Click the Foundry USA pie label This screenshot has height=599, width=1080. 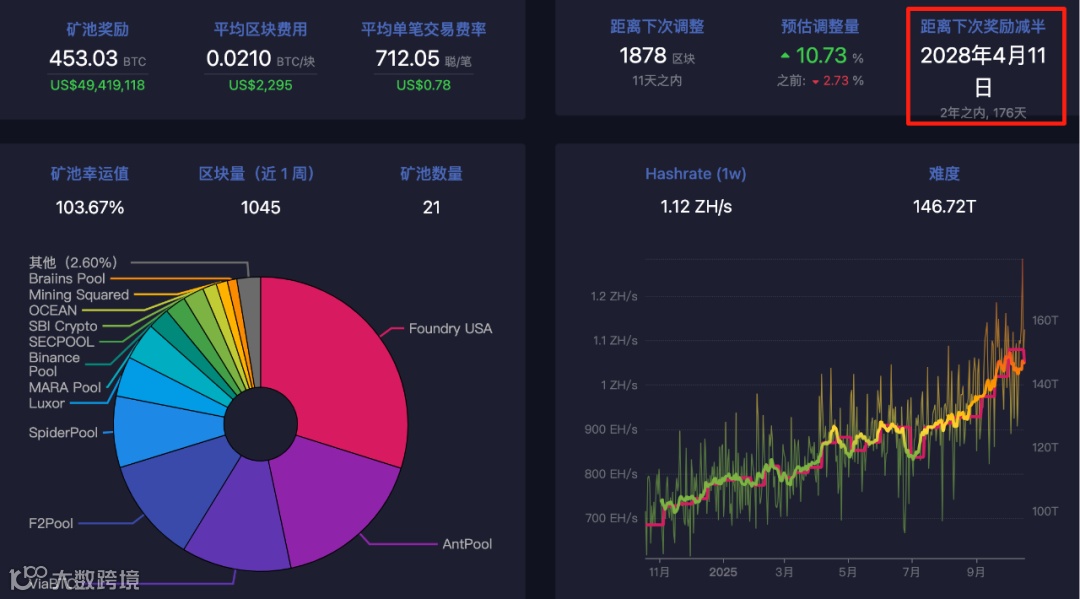pos(450,328)
